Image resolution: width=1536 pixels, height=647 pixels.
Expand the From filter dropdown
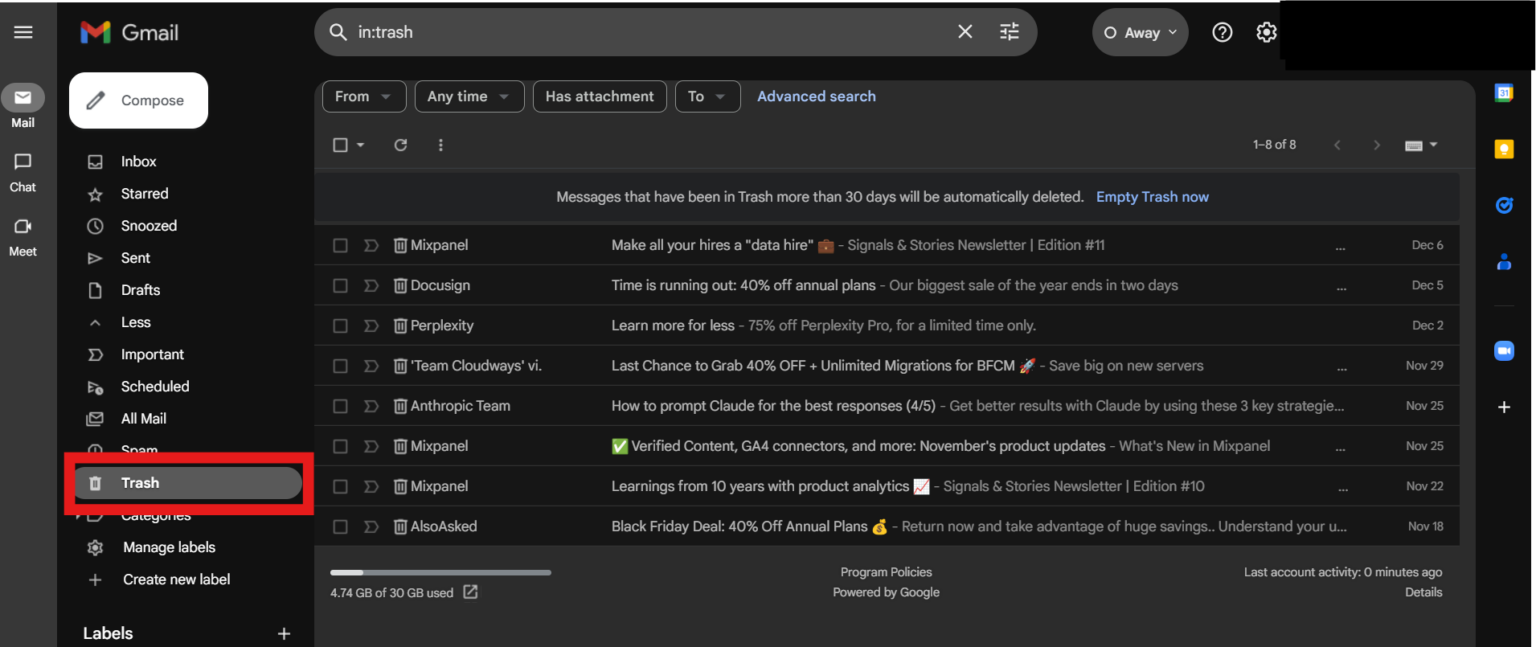363,96
